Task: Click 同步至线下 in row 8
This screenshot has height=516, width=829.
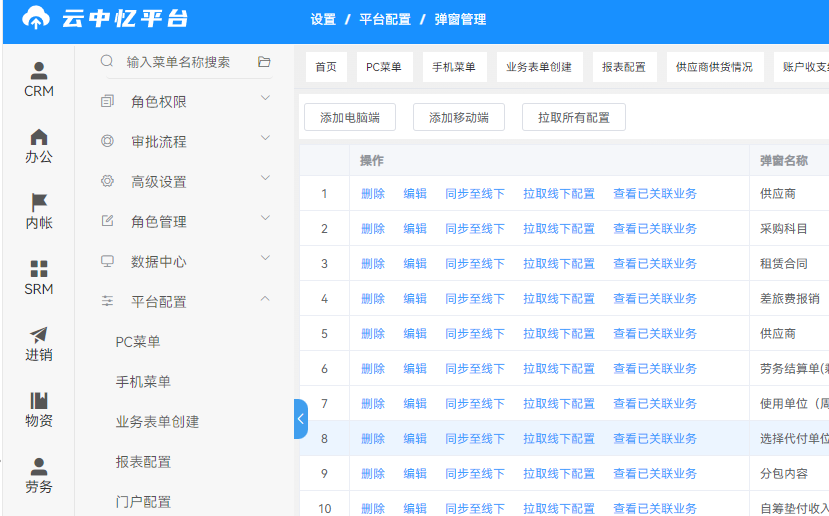Action: [x=475, y=438]
